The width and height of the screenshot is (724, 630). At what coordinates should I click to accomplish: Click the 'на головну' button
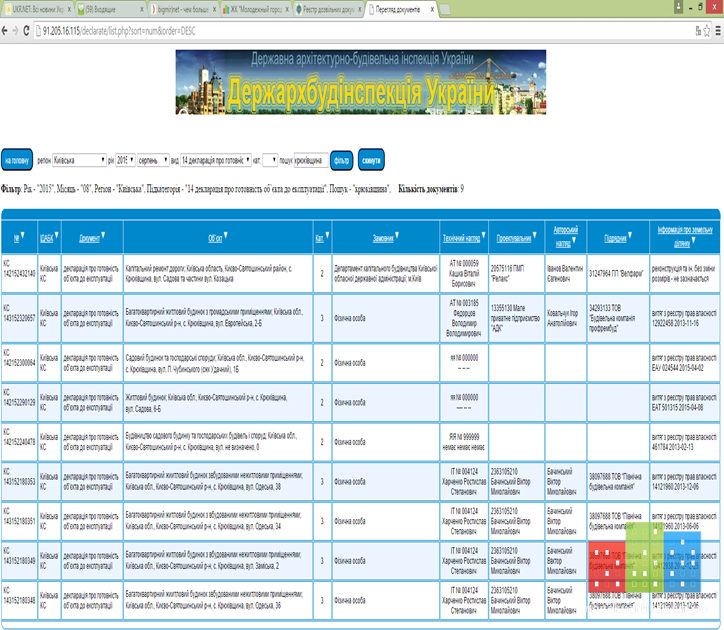coord(17,161)
